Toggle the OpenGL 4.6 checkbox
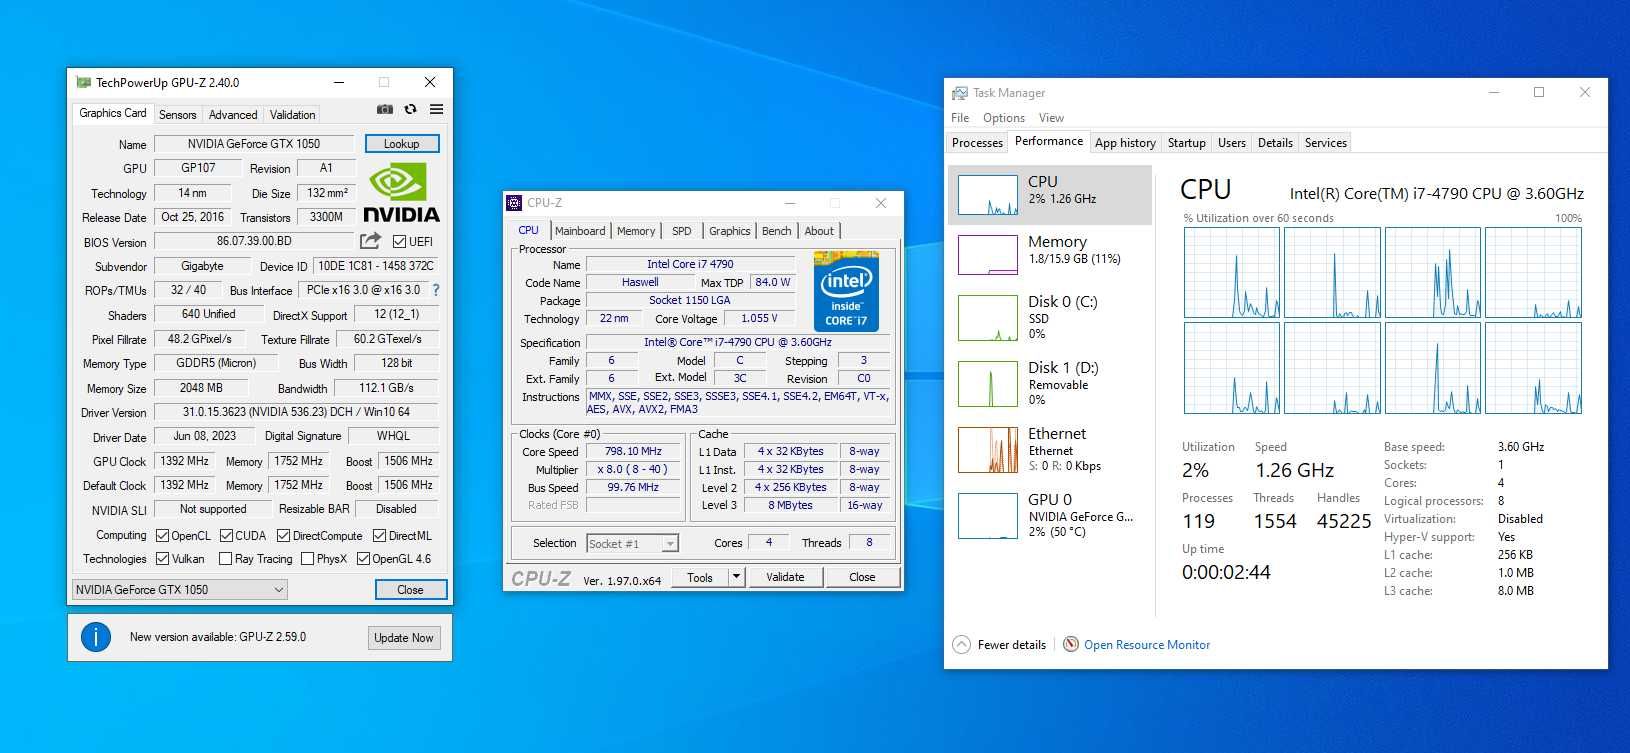1630x753 pixels. pos(363,558)
